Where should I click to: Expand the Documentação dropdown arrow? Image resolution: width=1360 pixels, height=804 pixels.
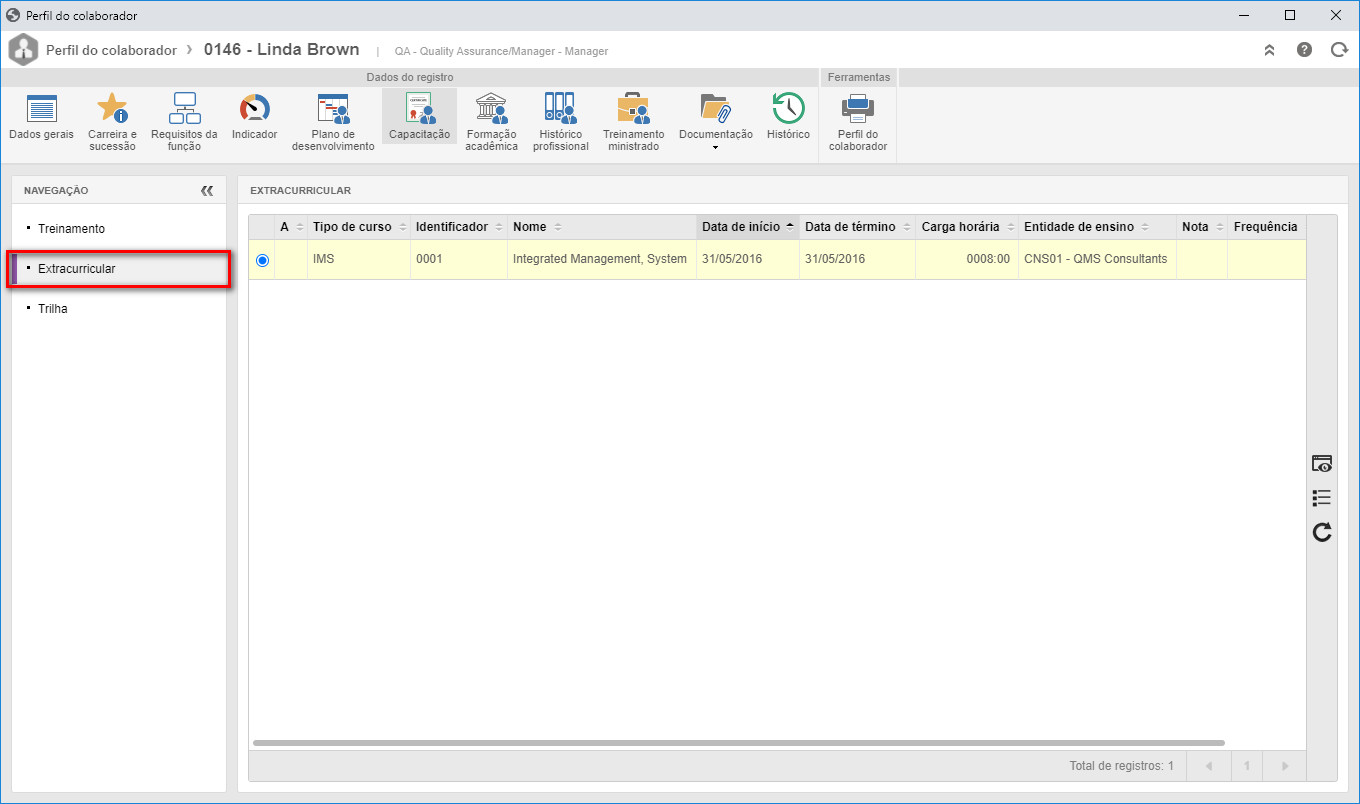coord(715,148)
